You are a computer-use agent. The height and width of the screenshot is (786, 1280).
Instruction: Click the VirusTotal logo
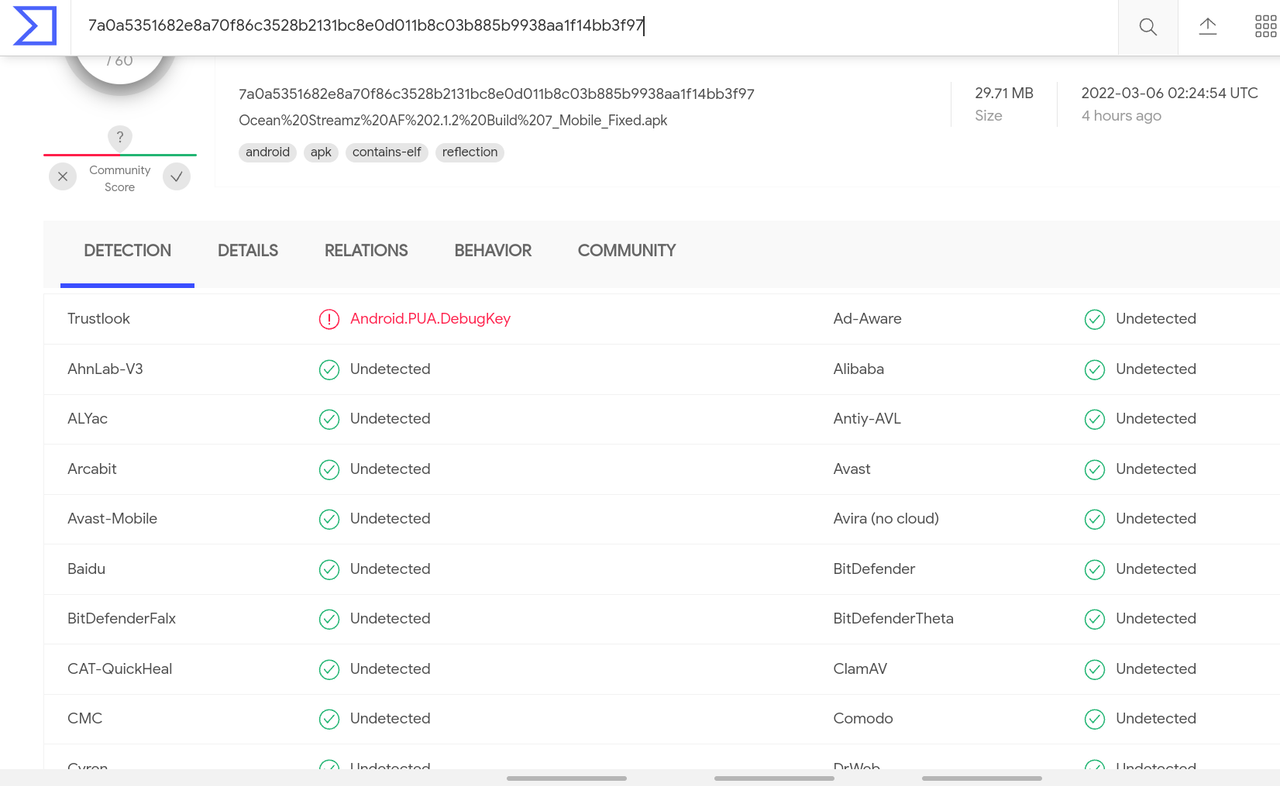pos(34,26)
